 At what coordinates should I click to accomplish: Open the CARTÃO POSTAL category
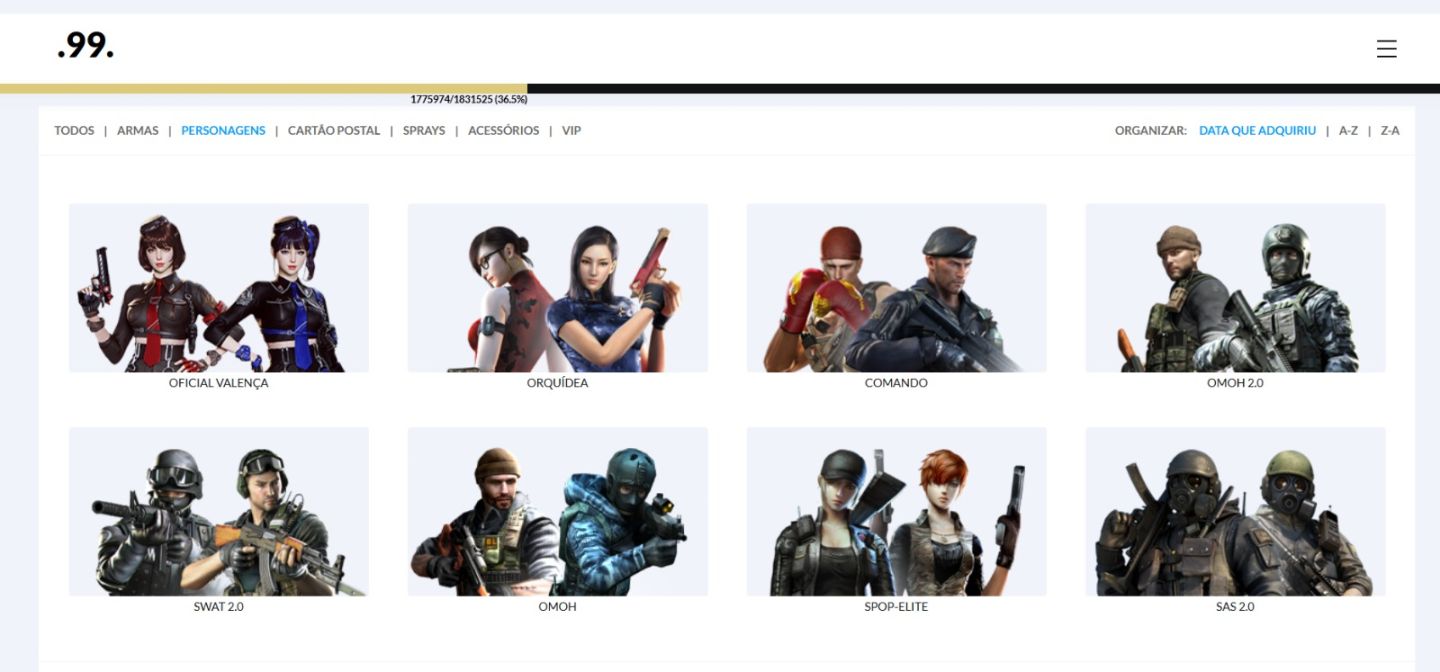[x=334, y=131]
